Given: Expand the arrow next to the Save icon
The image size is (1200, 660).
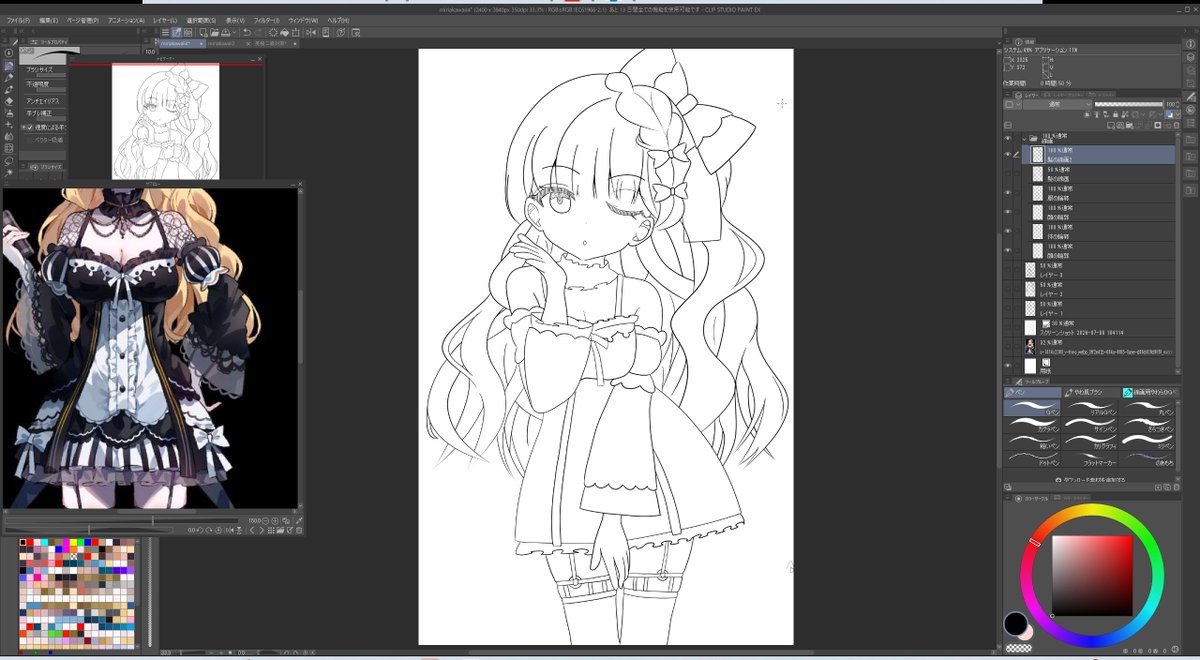Looking at the screenshot, I should tap(234, 32).
